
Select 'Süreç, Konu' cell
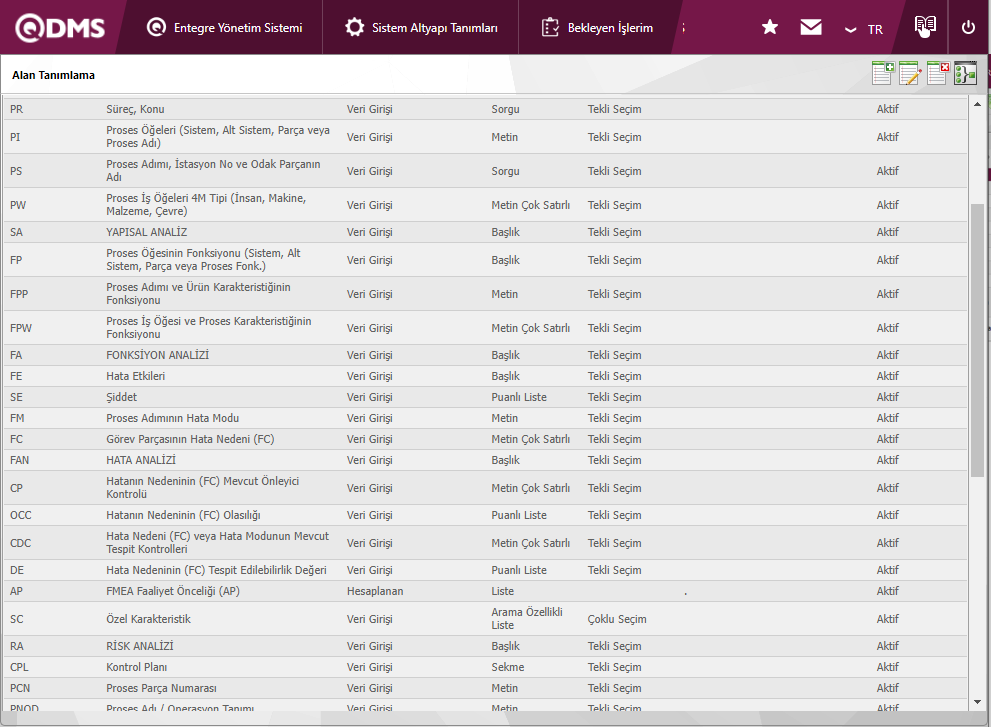click(135, 109)
